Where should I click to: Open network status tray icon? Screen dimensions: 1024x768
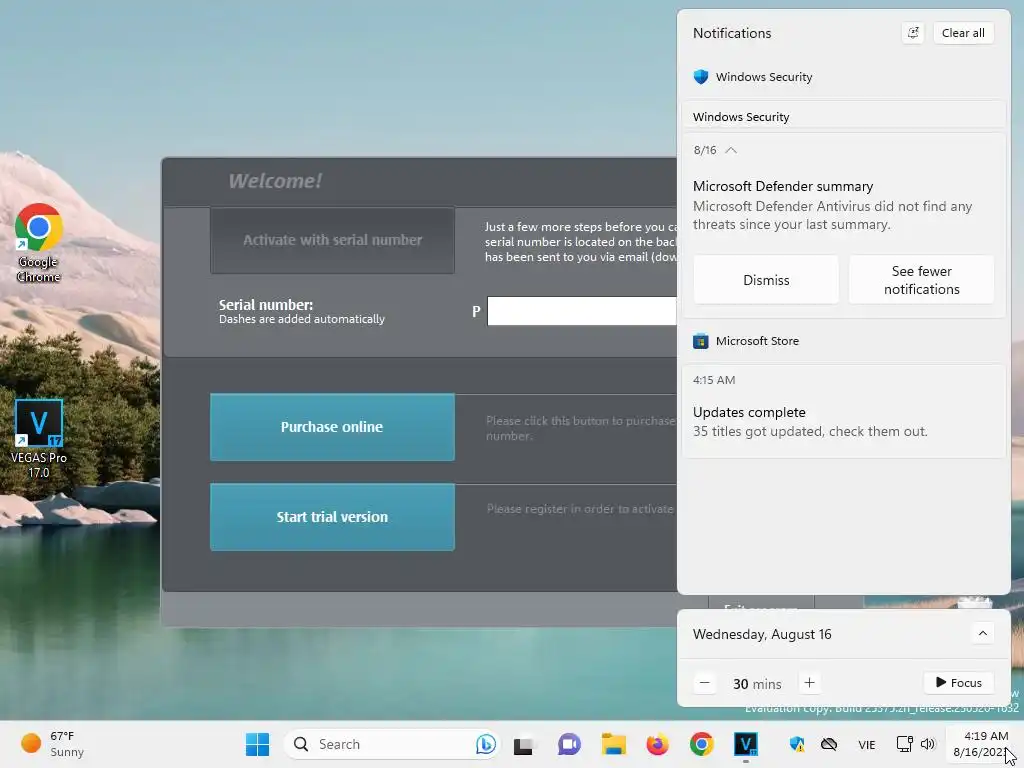[904, 744]
